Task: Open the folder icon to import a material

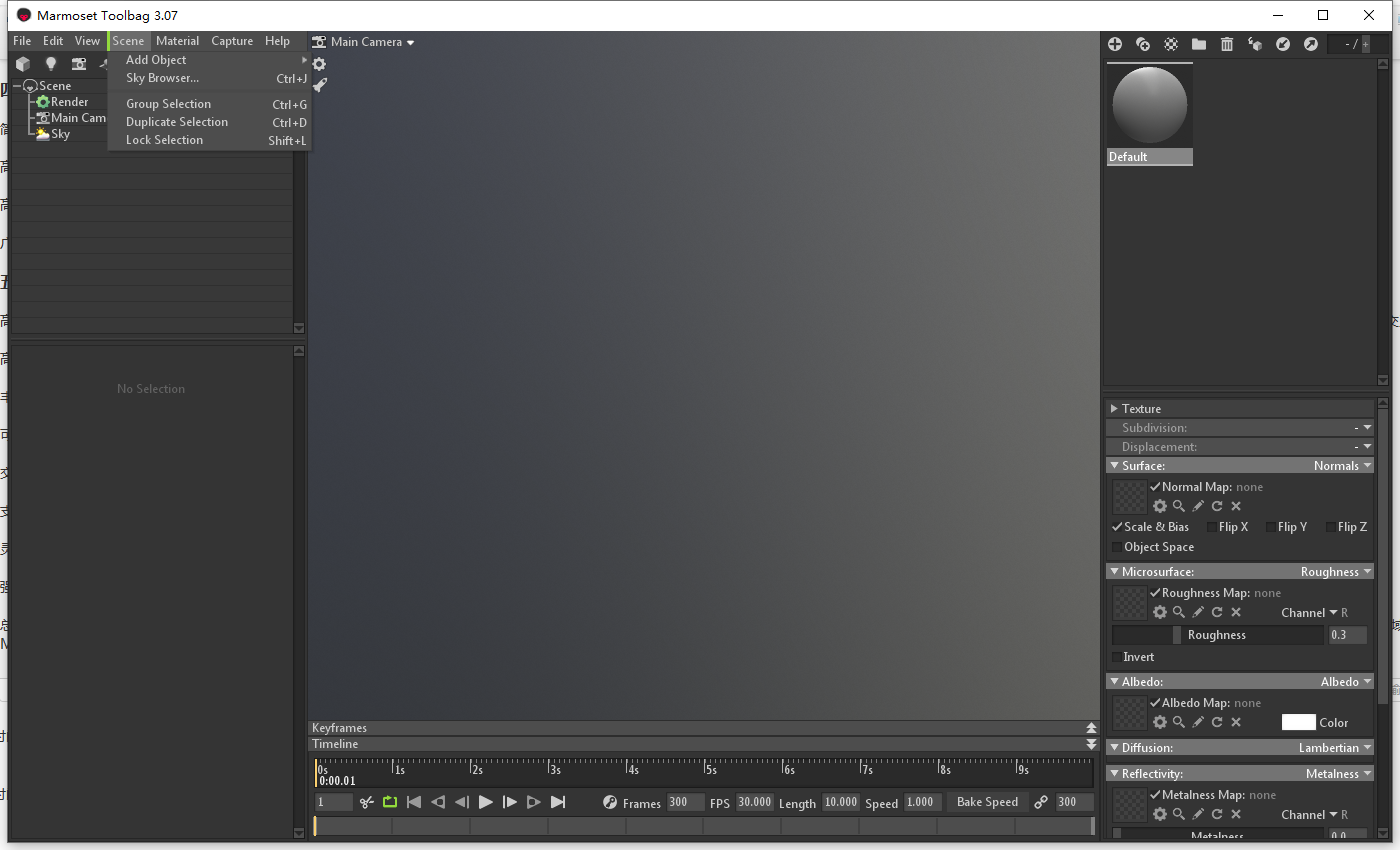Action: tap(1199, 44)
